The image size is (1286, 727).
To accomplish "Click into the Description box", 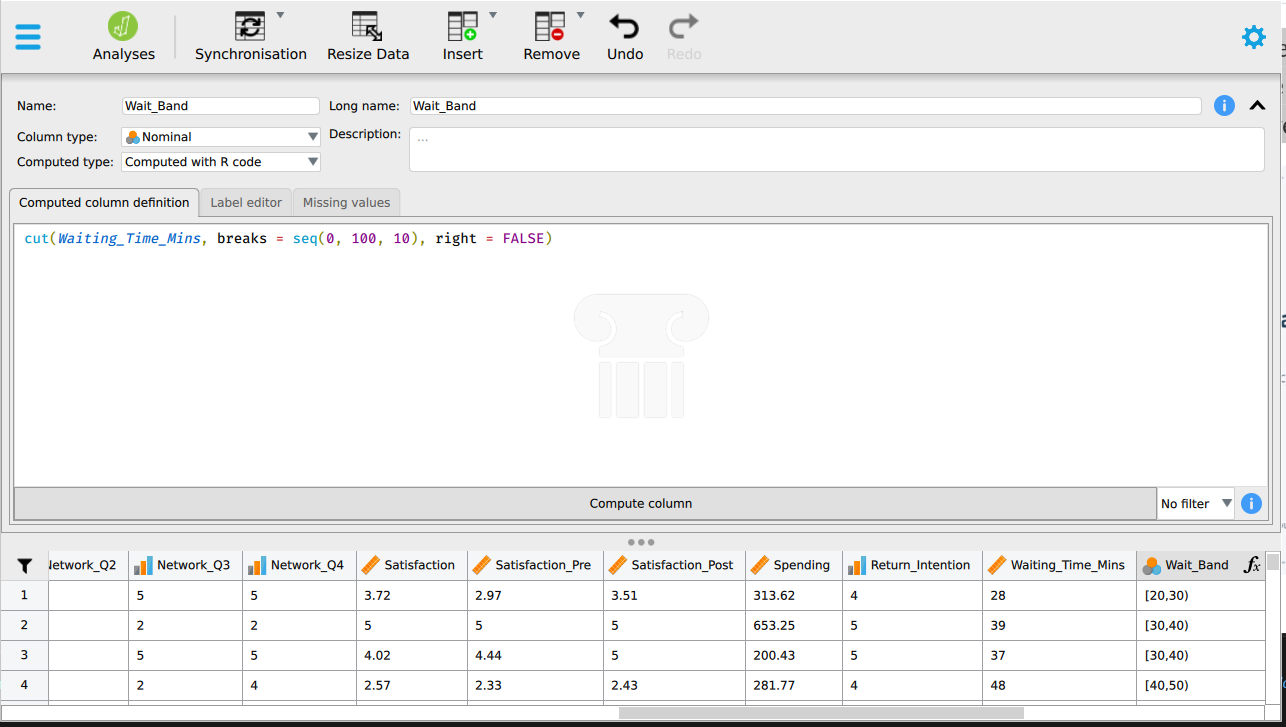I will coord(837,149).
